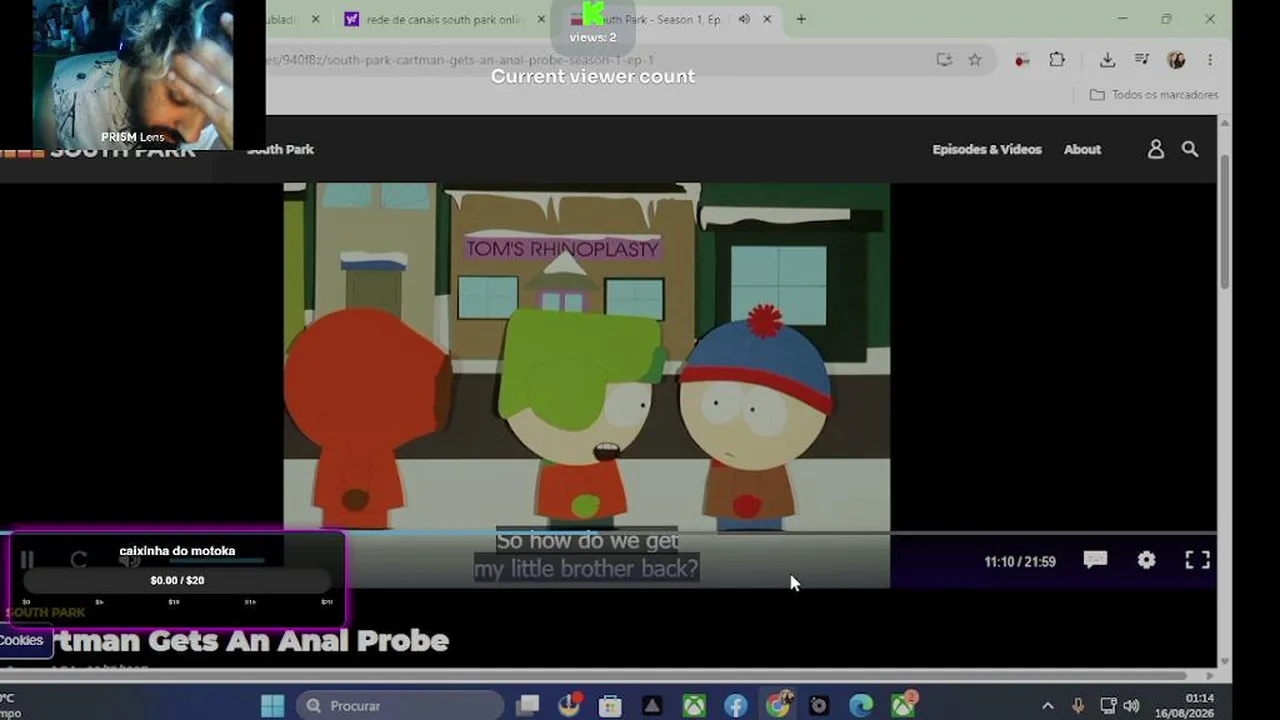Image resolution: width=1280 pixels, height=720 pixels.
Task: Open the Chrome extensions puzzle icon
Action: 1057,60
